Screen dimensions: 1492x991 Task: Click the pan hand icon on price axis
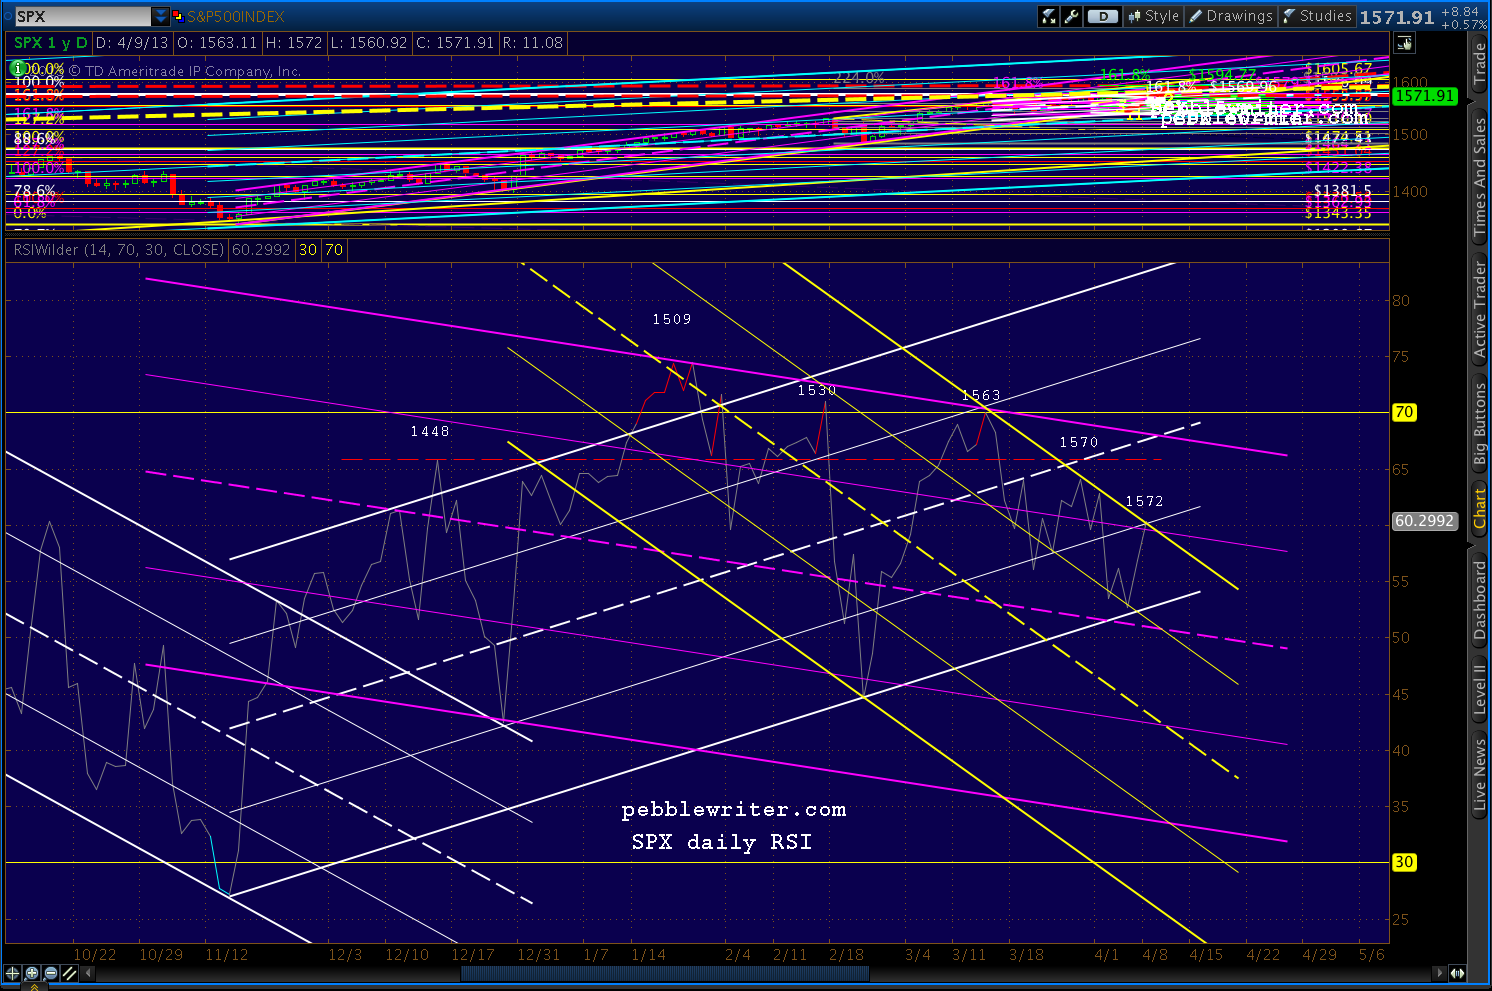[1404, 43]
